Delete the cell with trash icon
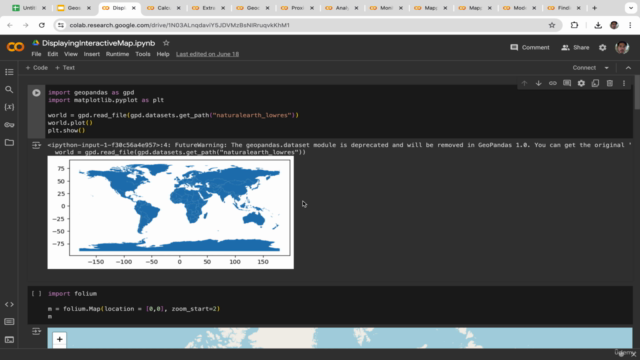This screenshot has height=360, width=640. 610,83
